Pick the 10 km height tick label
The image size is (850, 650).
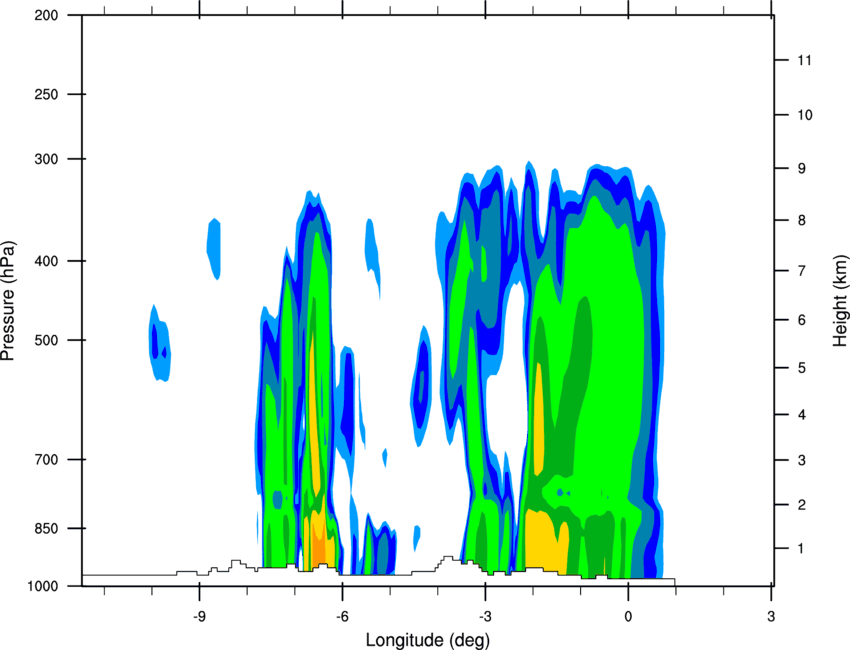(x=805, y=115)
